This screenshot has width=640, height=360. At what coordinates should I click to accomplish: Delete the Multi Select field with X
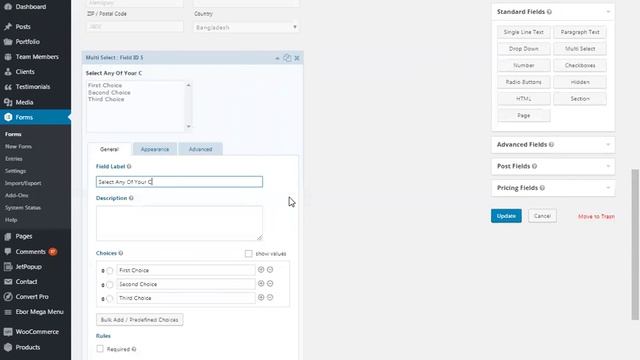pos(297,58)
